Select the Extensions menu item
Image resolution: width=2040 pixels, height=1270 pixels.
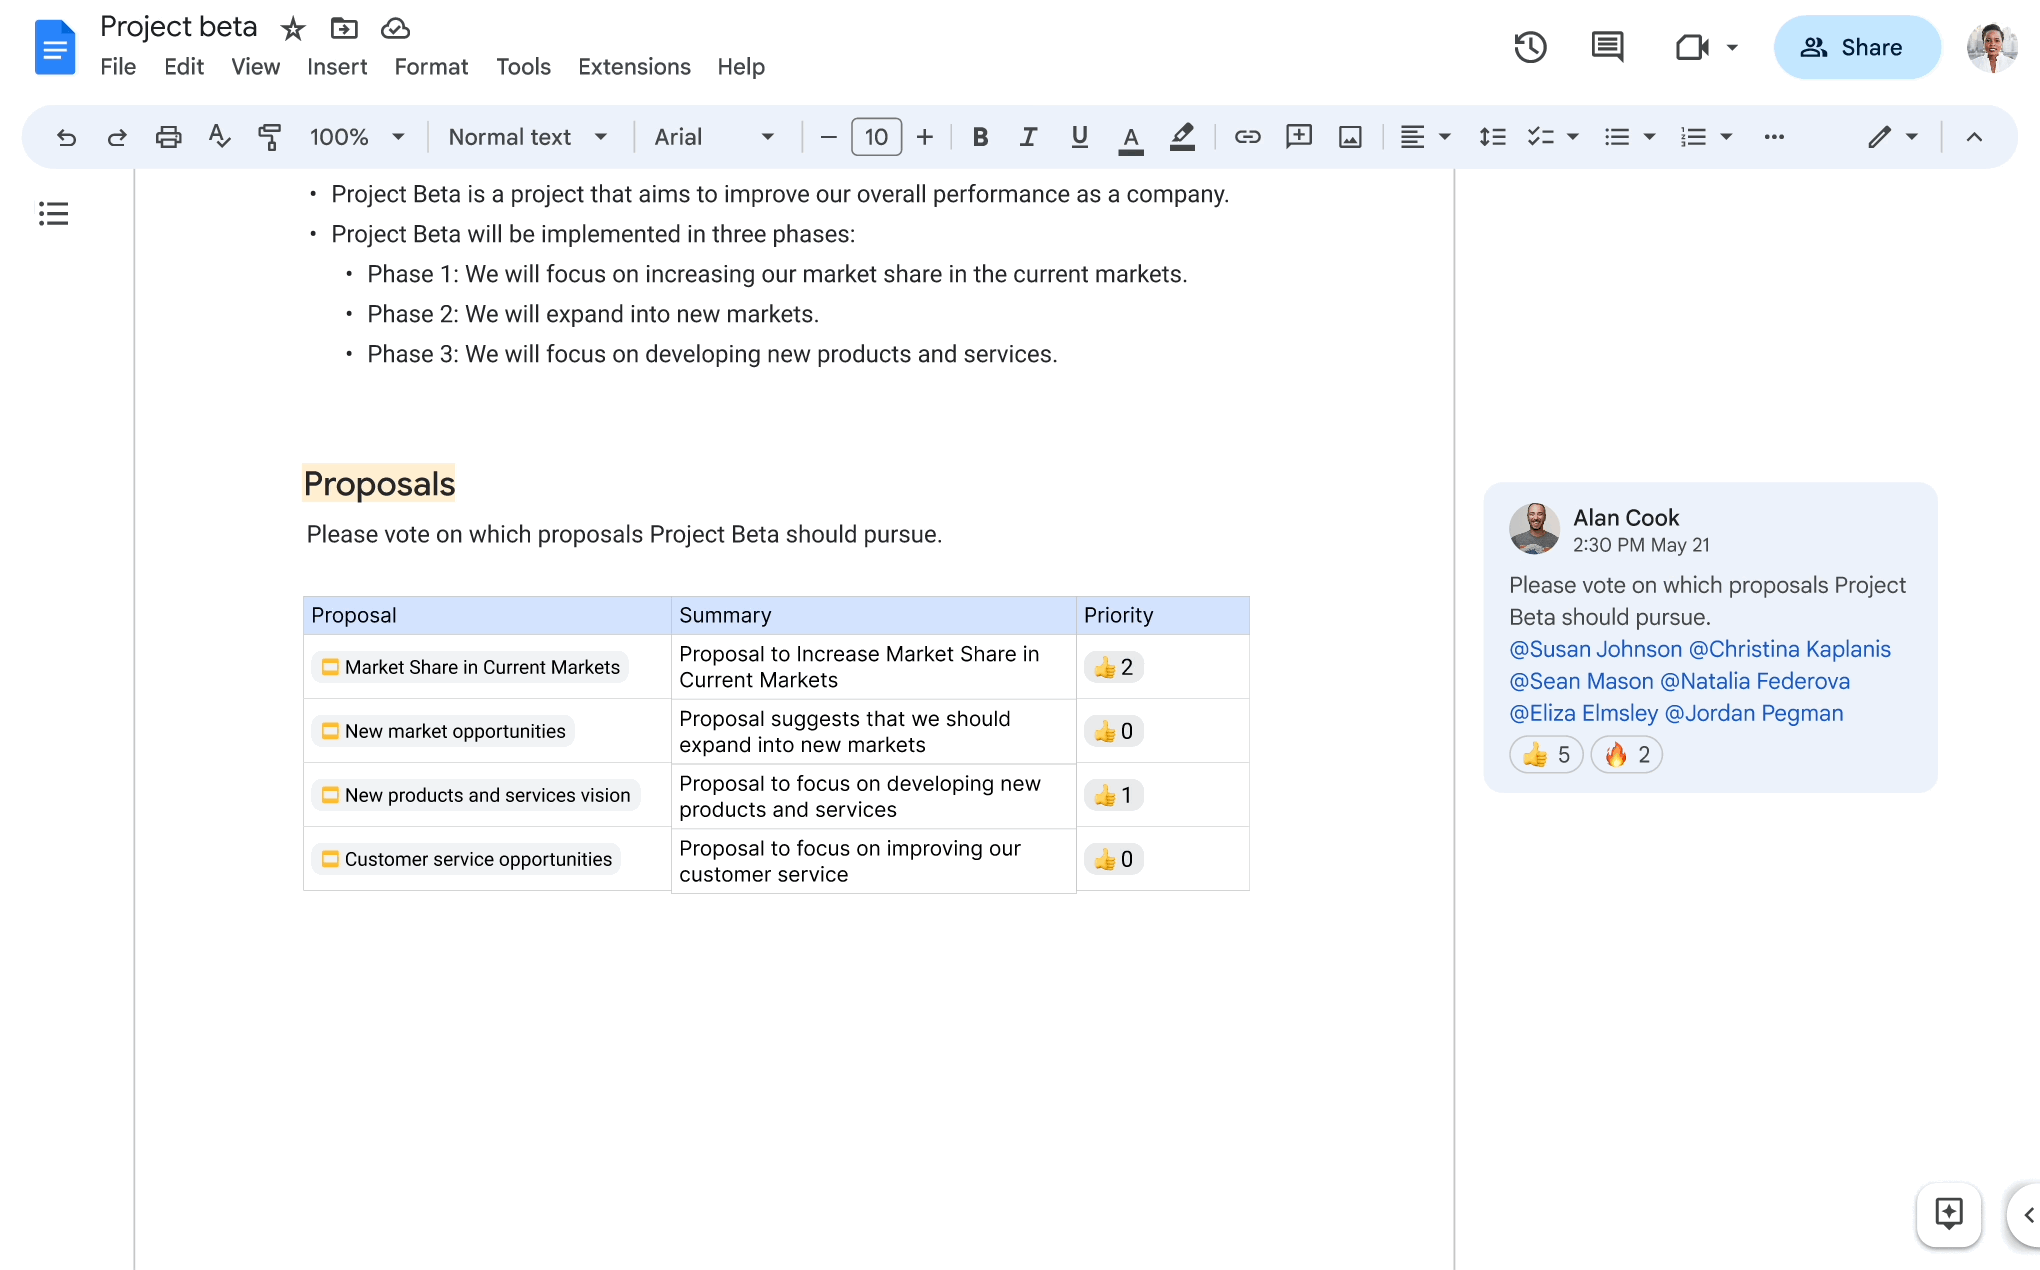633,66
